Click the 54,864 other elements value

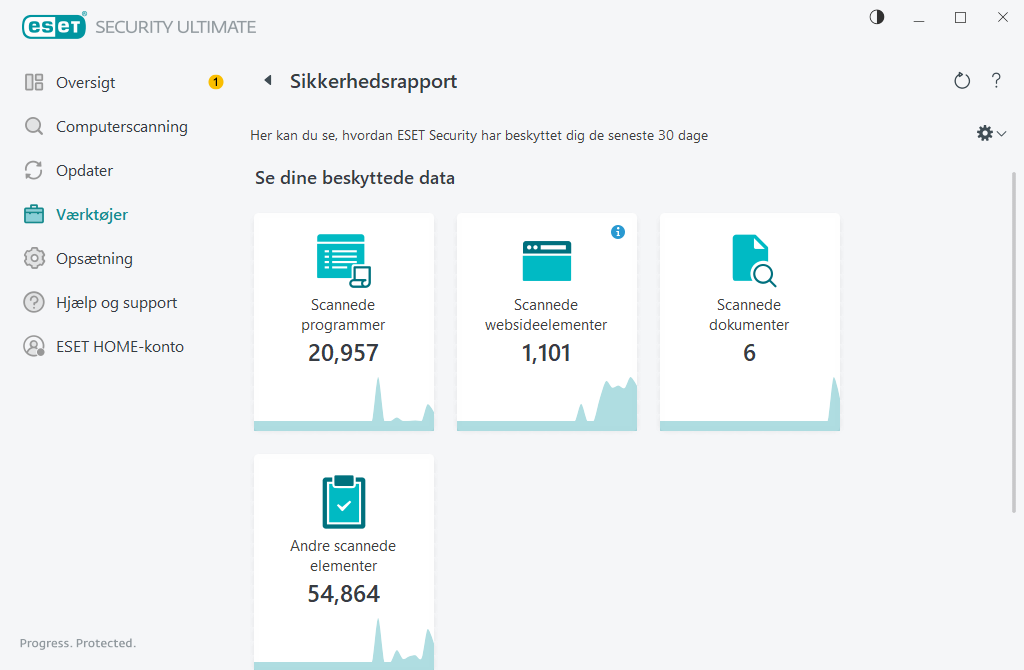[x=344, y=594]
